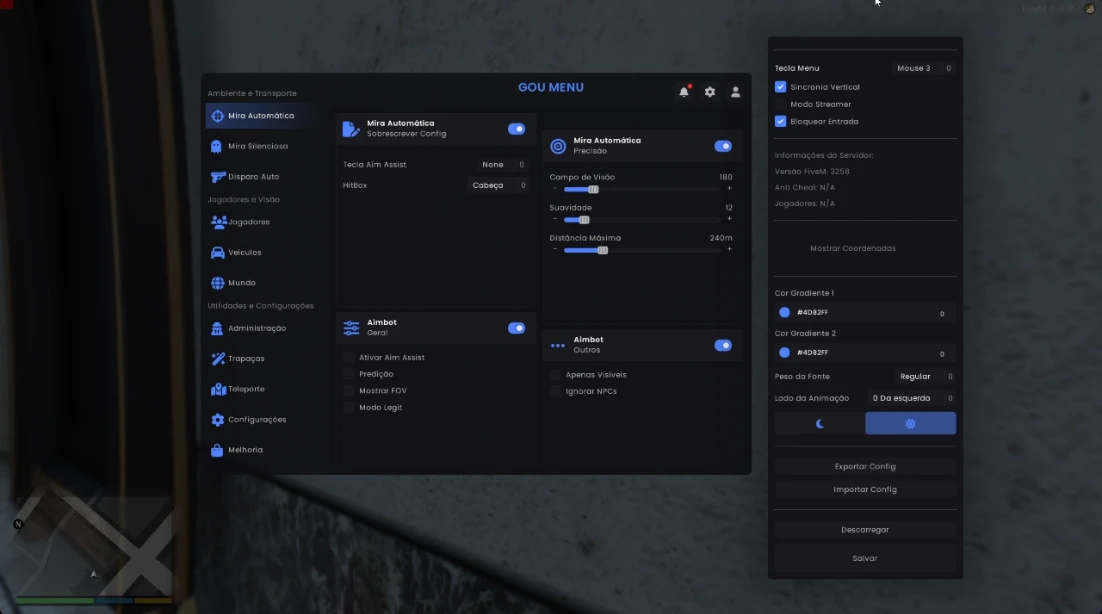This screenshot has width=1102, height=614.
Task: Select the moon dark theme icon
Action: tap(820, 424)
